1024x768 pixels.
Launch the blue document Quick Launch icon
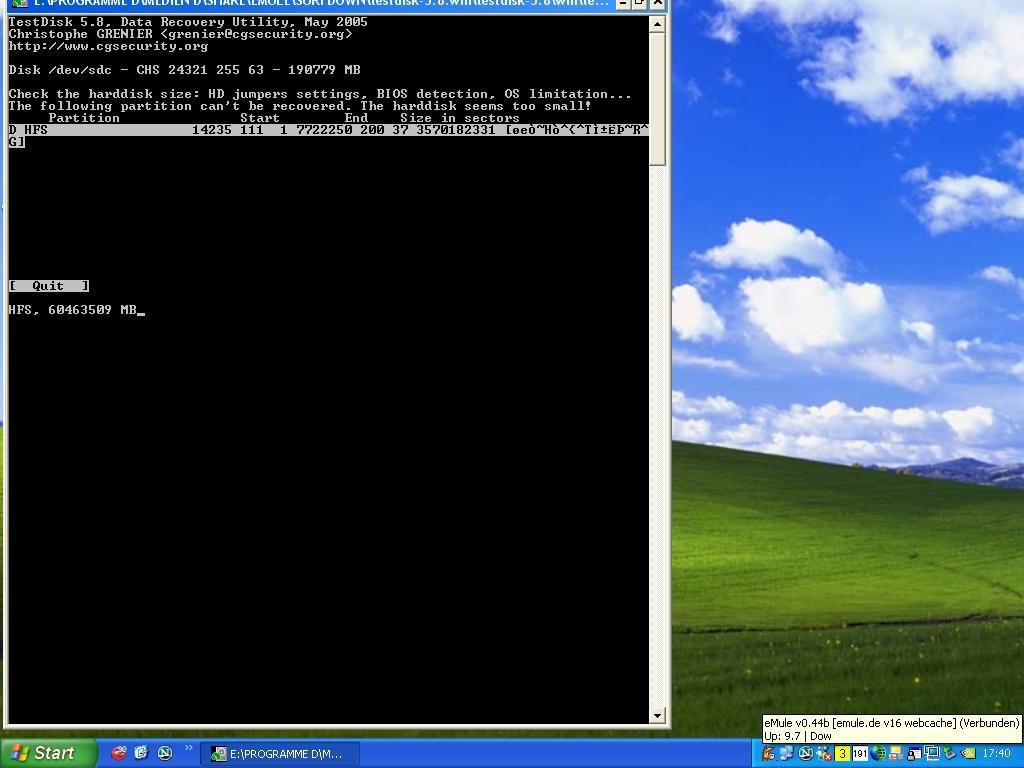[x=142, y=753]
